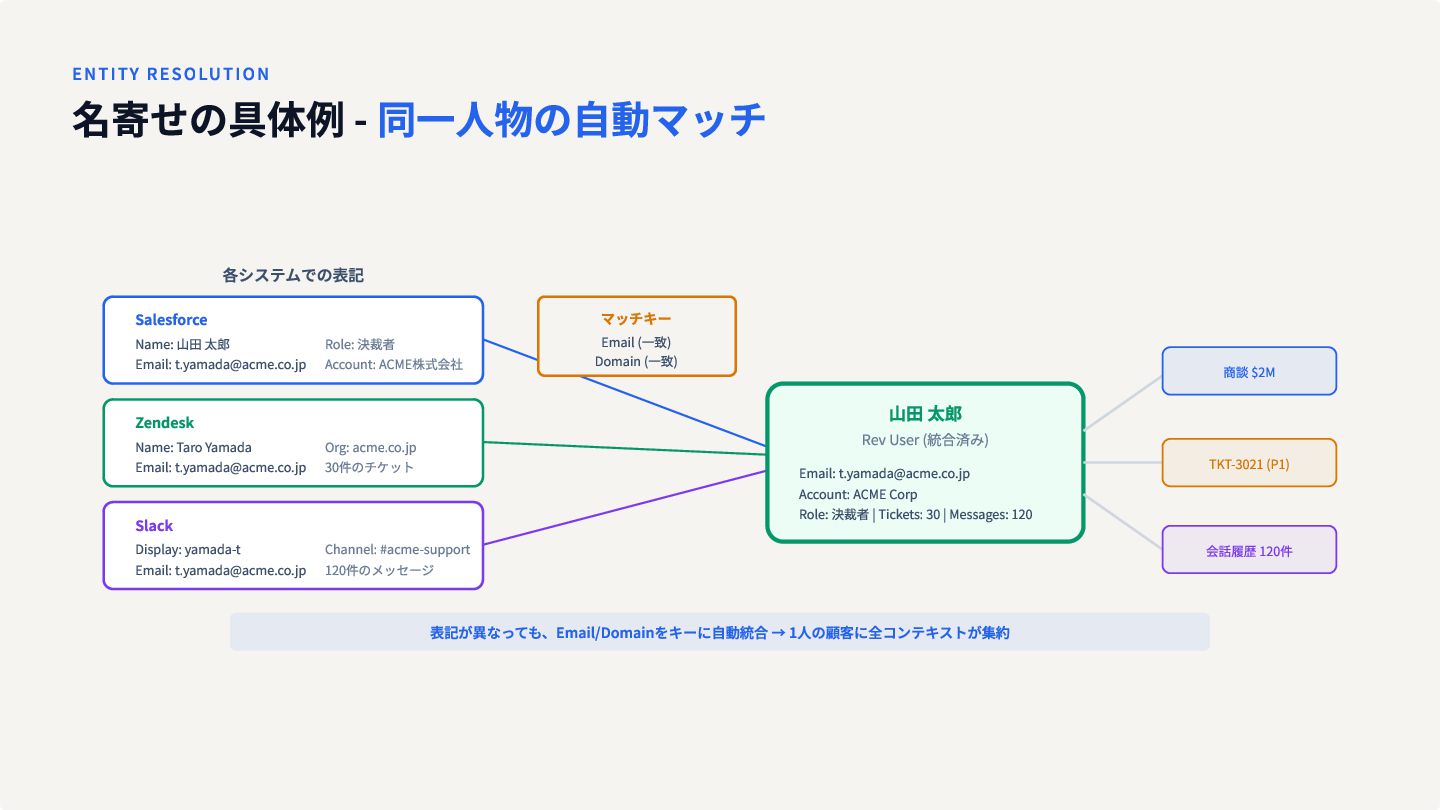Click the bottom summary banner about Email/Domain自動統合
This screenshot has width=1440, height=810.
click(x=720, y=632)
